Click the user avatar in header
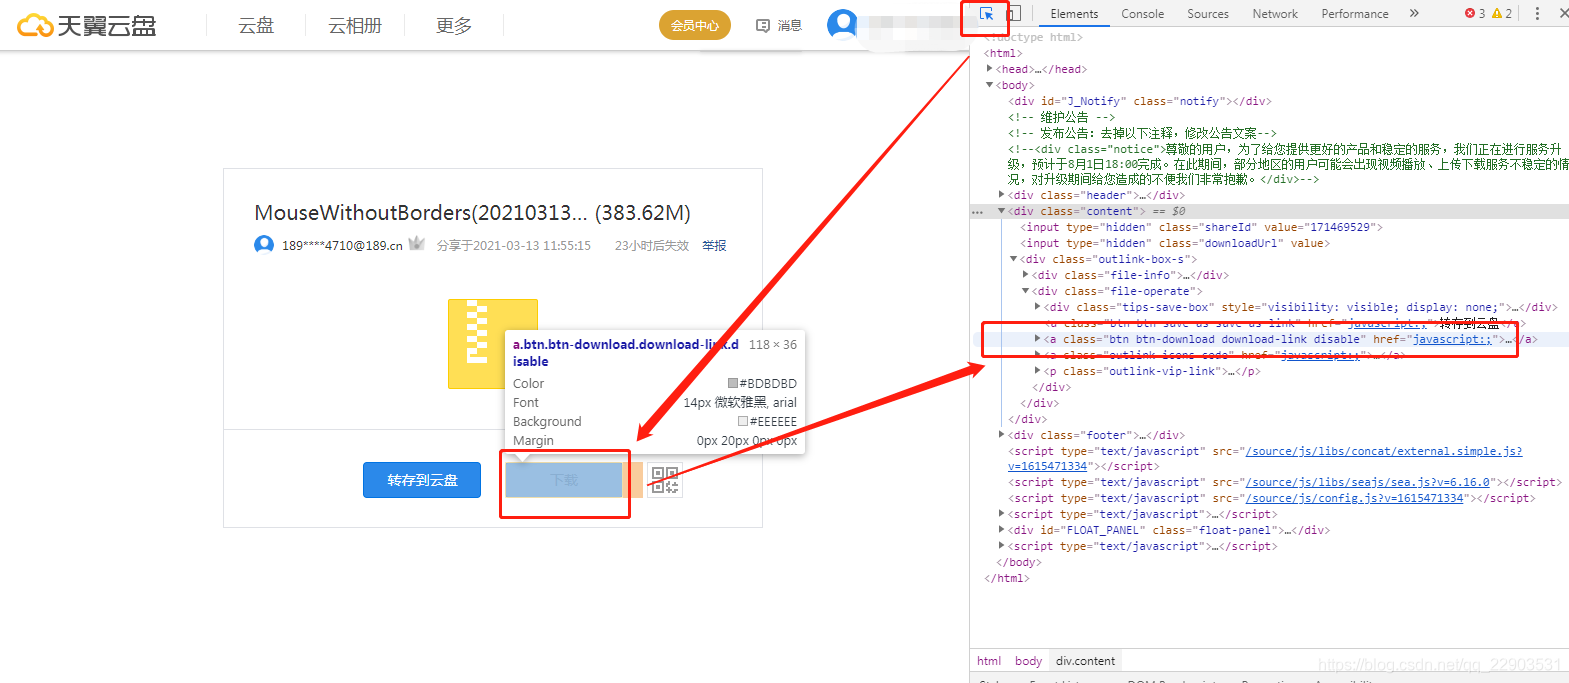The height and width of the screenshot is (683, 1569). tap(843, 24)
